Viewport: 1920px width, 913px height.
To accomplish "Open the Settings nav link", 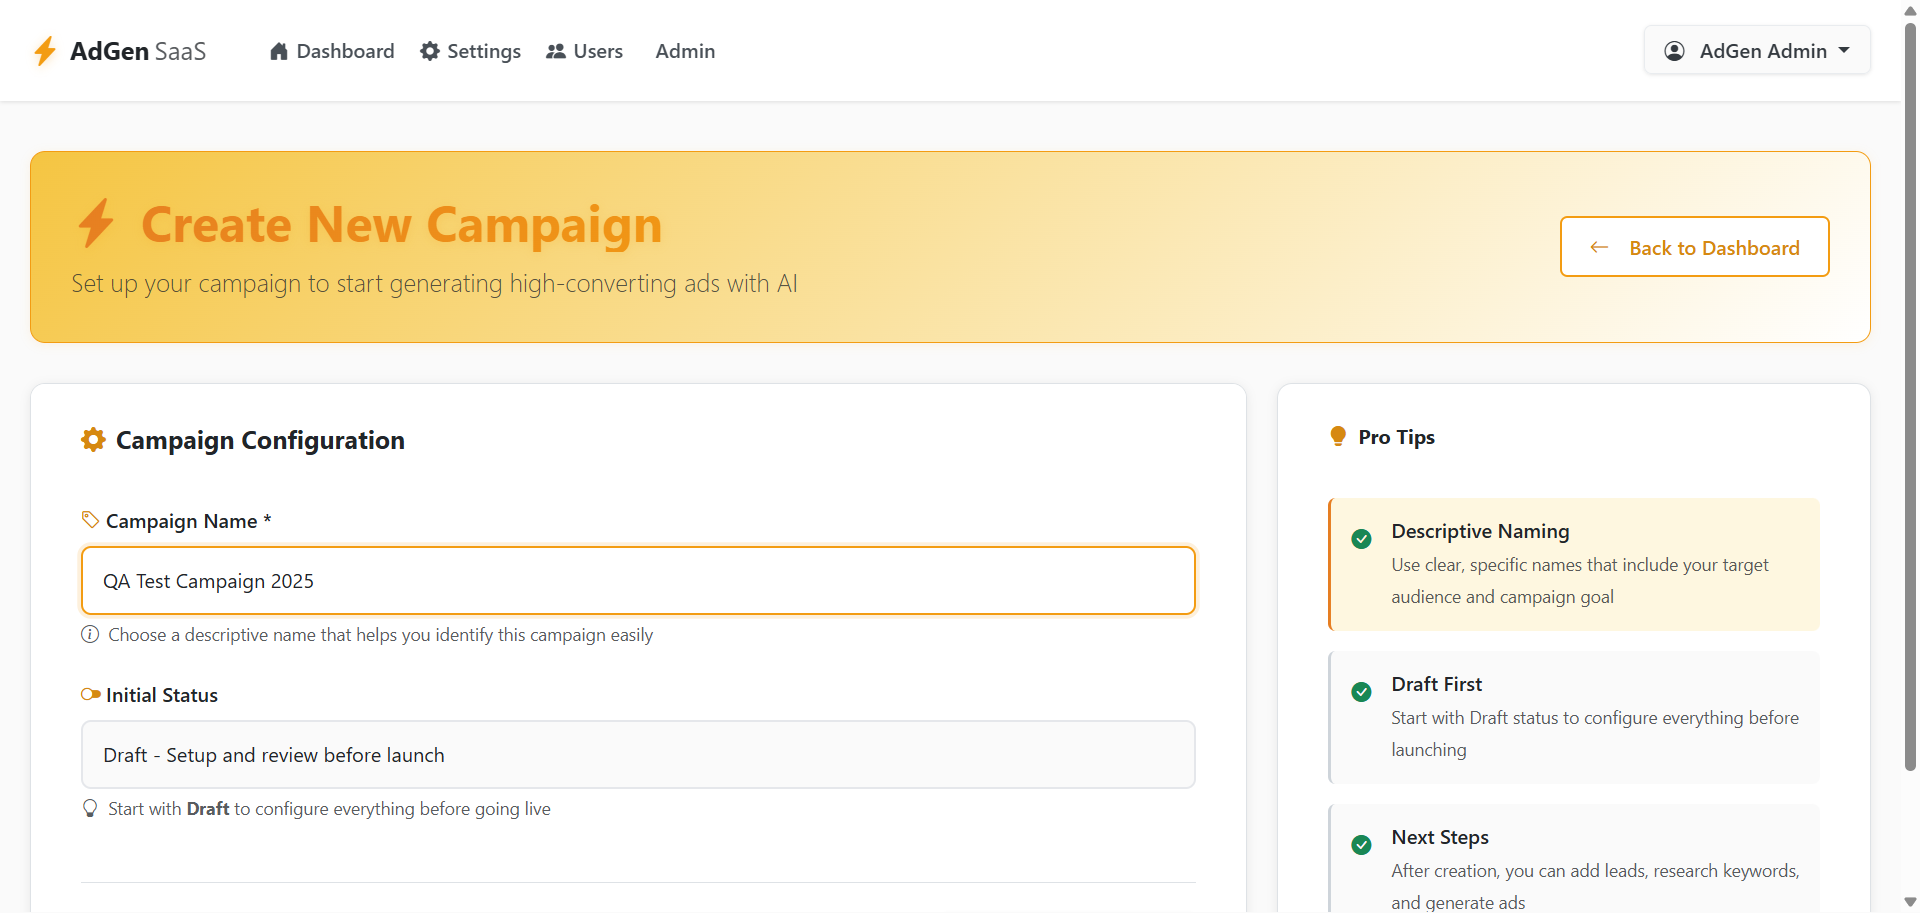I will tap(471, 51).
